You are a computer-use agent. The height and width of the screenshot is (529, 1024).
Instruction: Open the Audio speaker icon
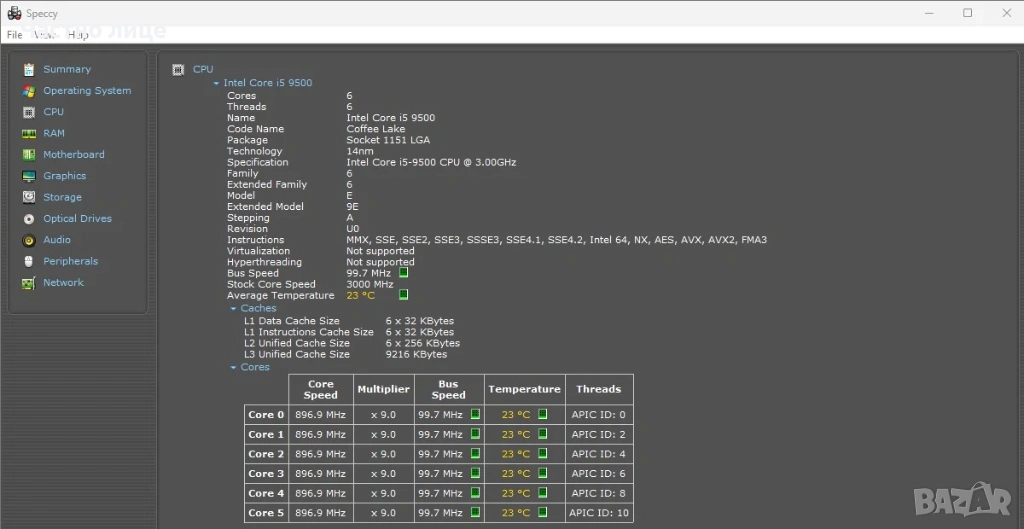tap(29, 240)
